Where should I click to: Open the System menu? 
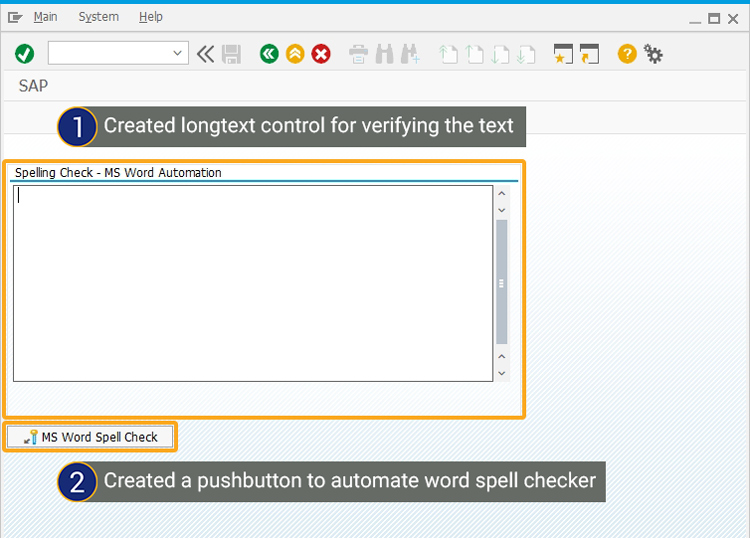(99, 17)
